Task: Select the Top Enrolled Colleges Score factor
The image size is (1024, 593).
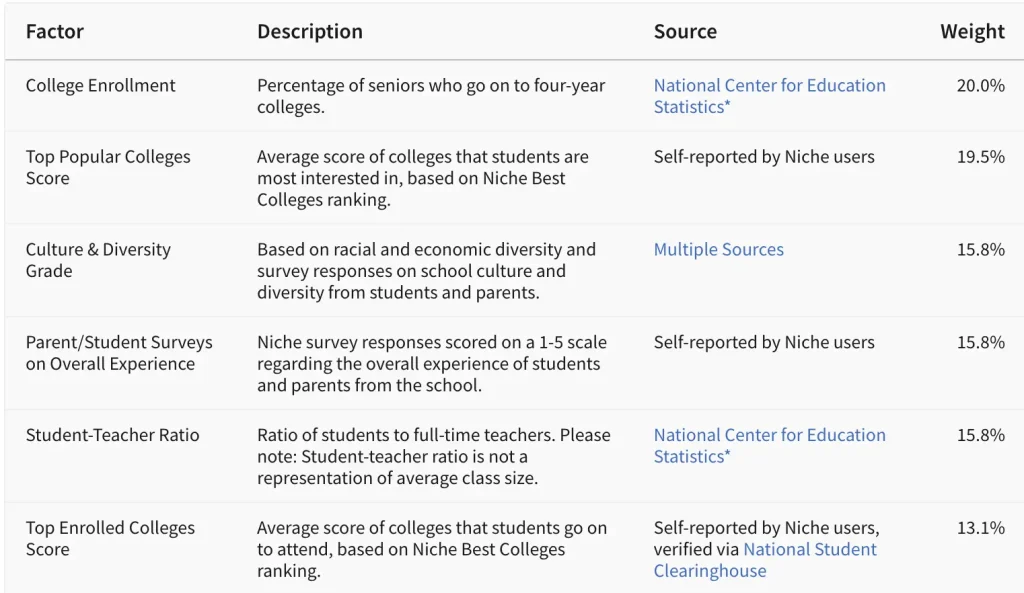Action: point(110,538)
